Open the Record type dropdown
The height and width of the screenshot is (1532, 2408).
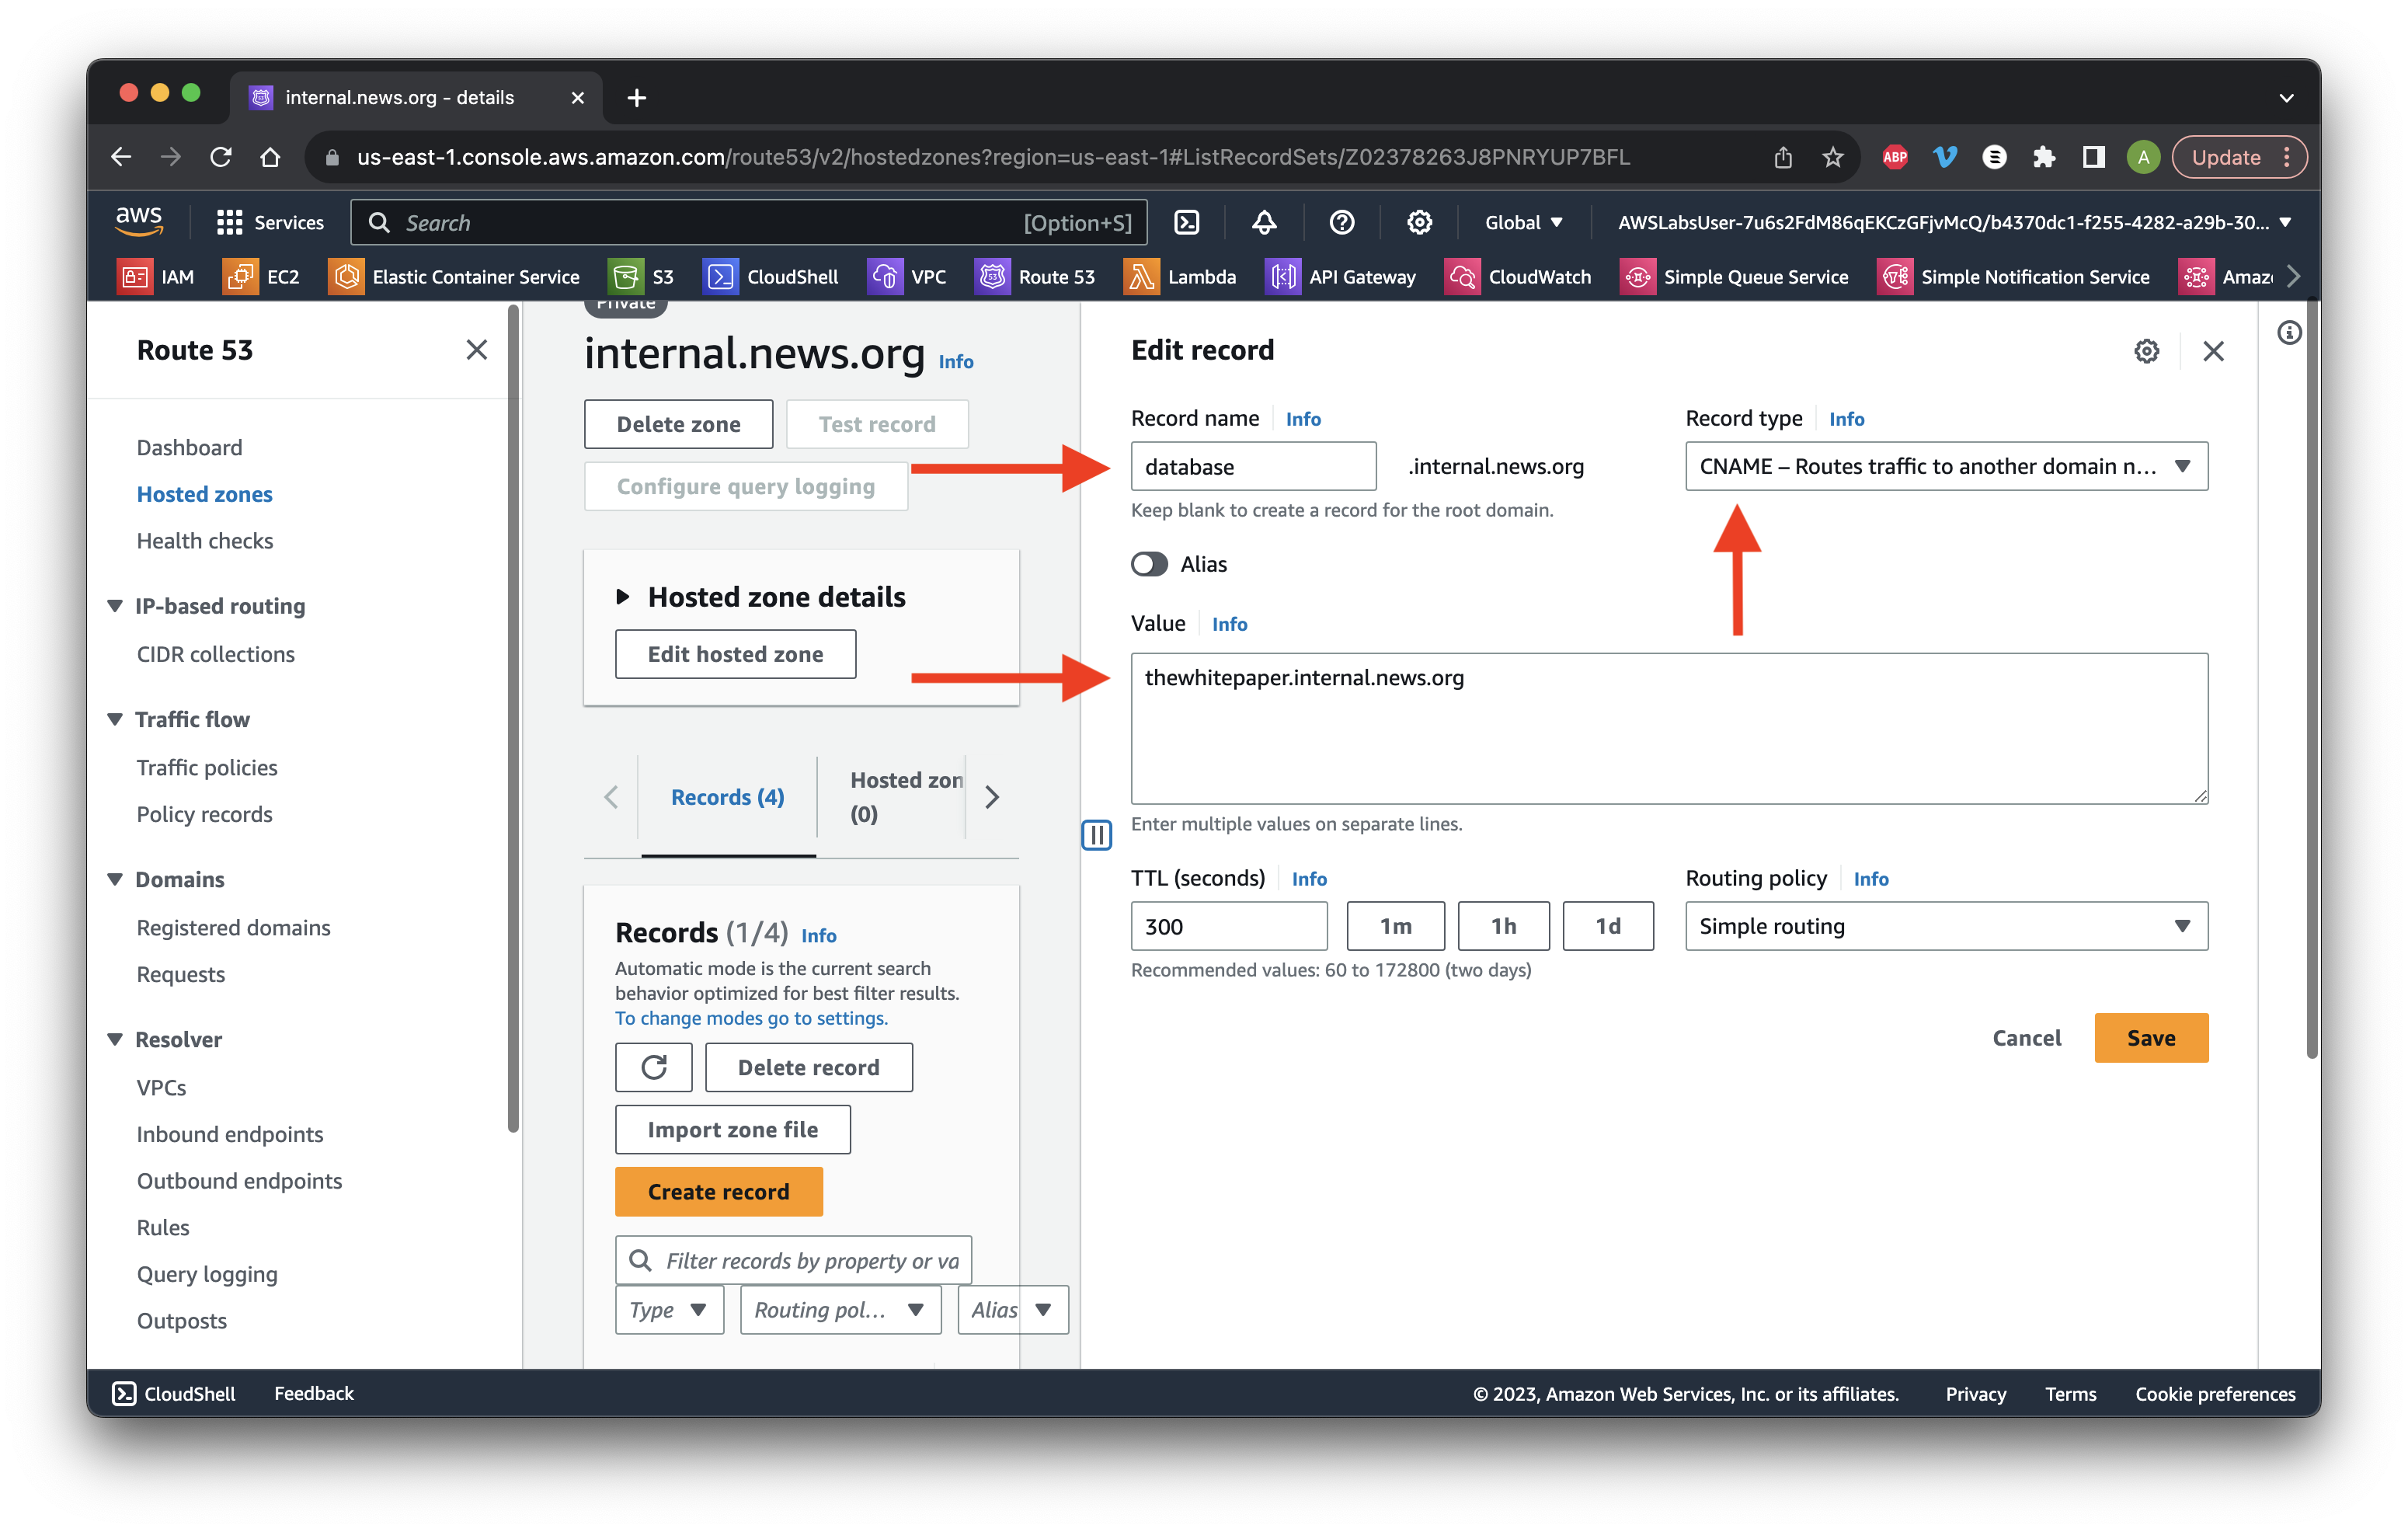[x=1946, y=466]
